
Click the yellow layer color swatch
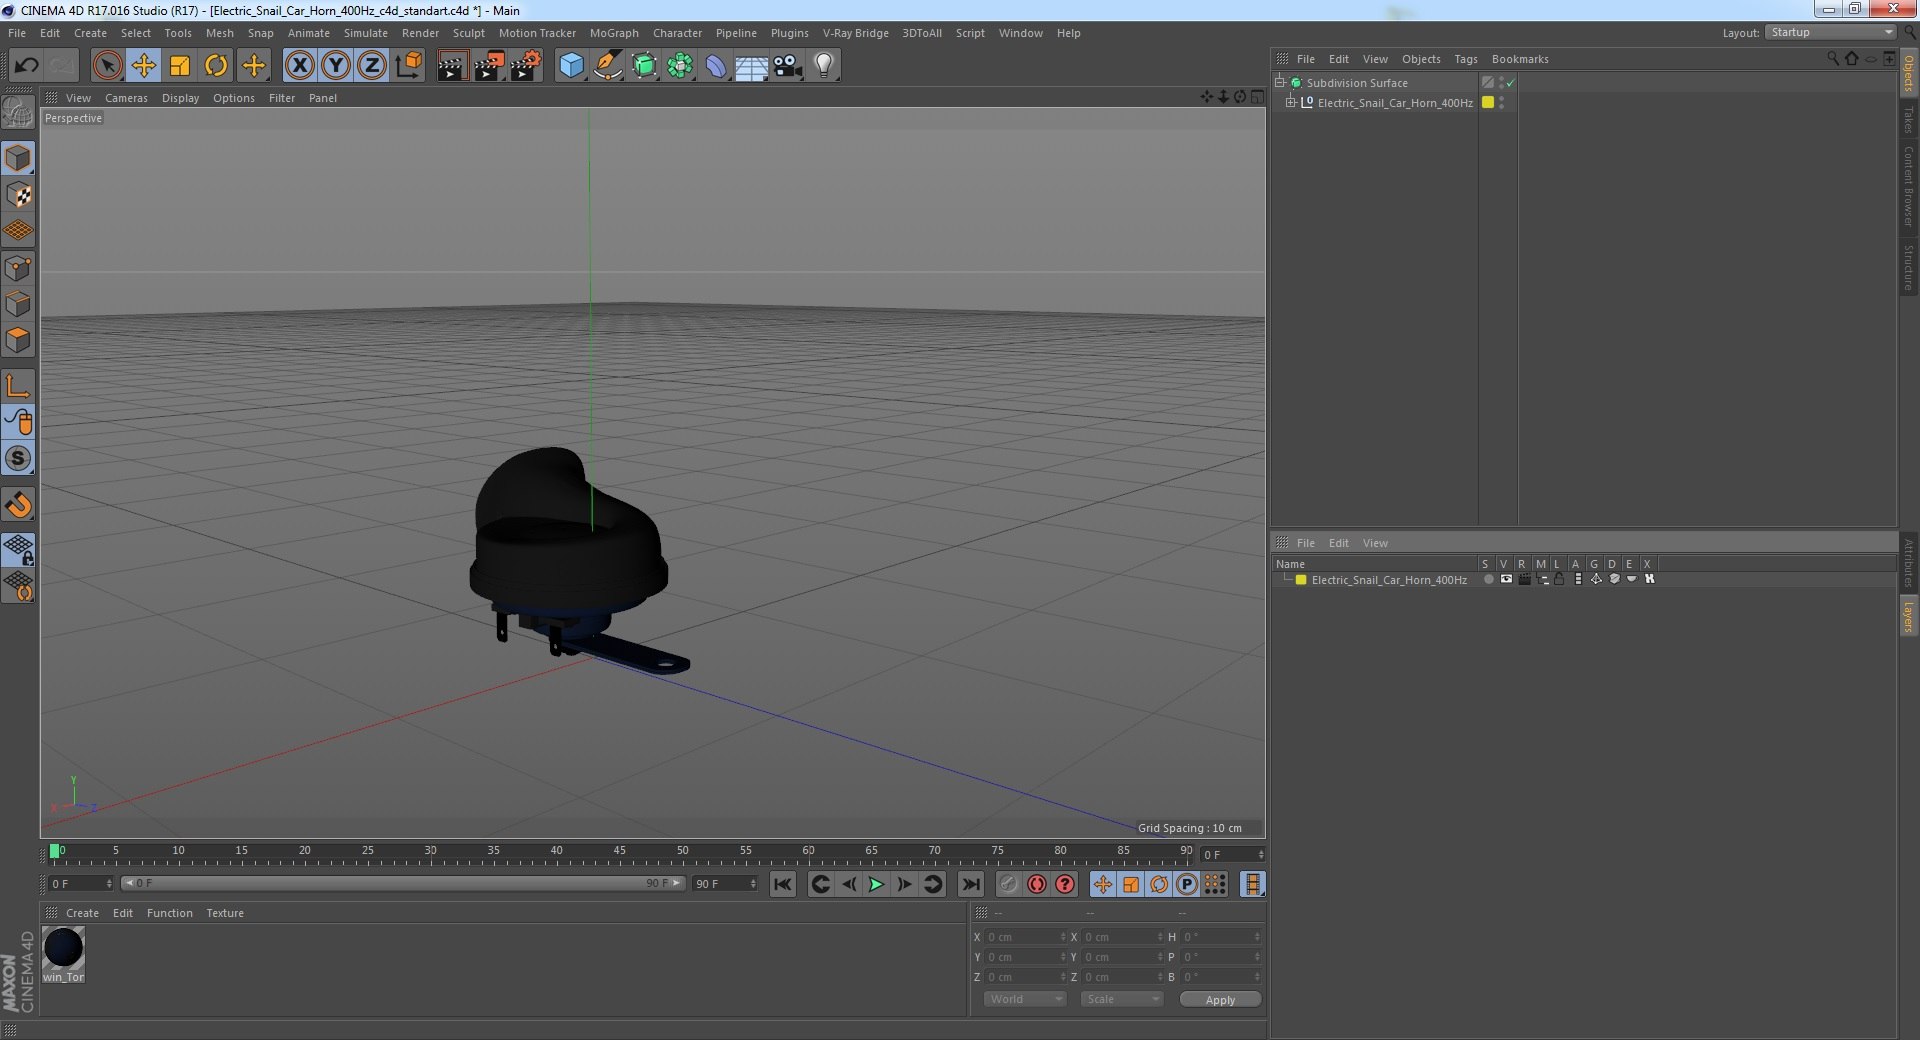[x=1301, y=580]
